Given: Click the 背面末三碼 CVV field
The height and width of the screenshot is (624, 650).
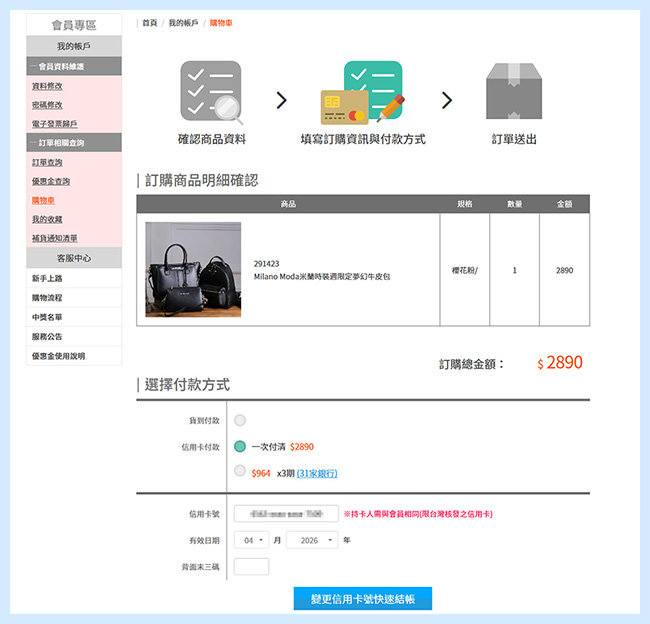Looking at the screenshot, I should tap(251, 567).
